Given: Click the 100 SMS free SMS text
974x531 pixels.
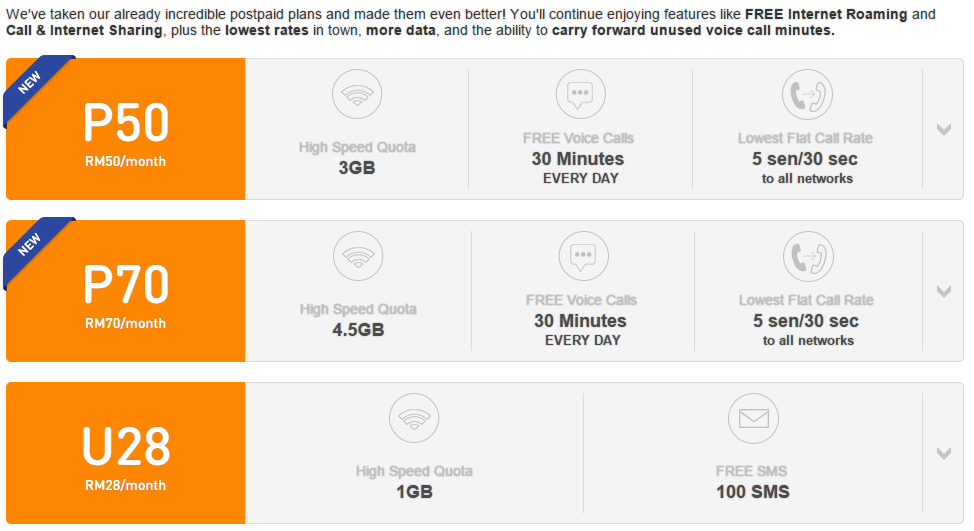Looking at the screenshot, I should point(753,492).
